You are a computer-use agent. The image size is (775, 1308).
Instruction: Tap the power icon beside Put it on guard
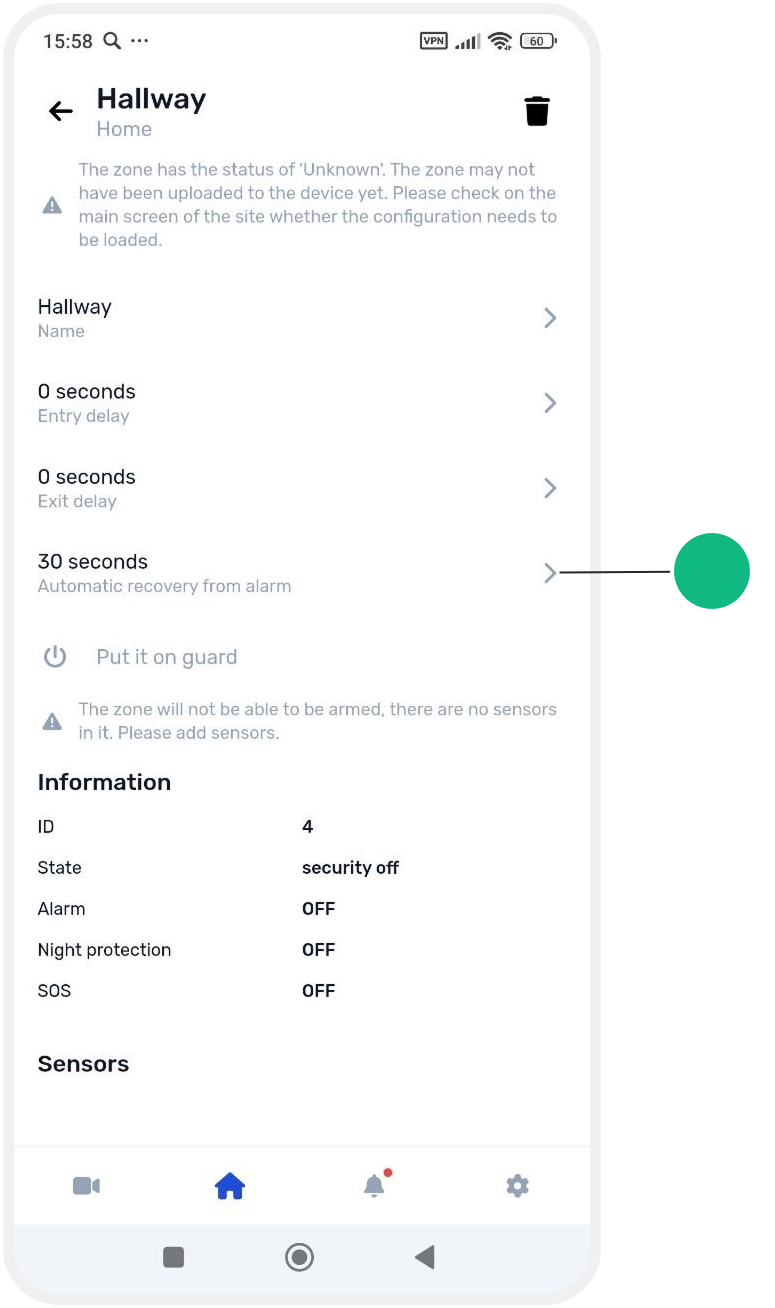55,657
